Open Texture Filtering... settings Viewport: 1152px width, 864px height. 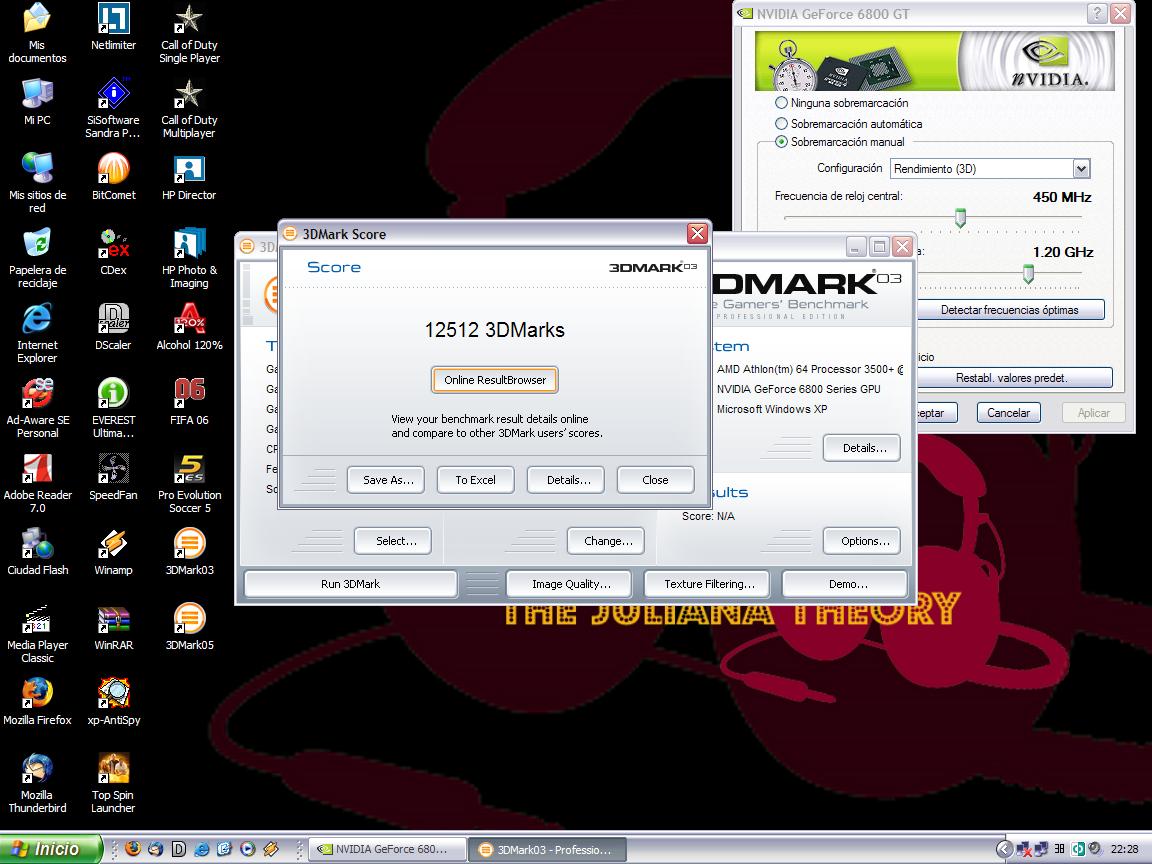[x=709, y=584]
